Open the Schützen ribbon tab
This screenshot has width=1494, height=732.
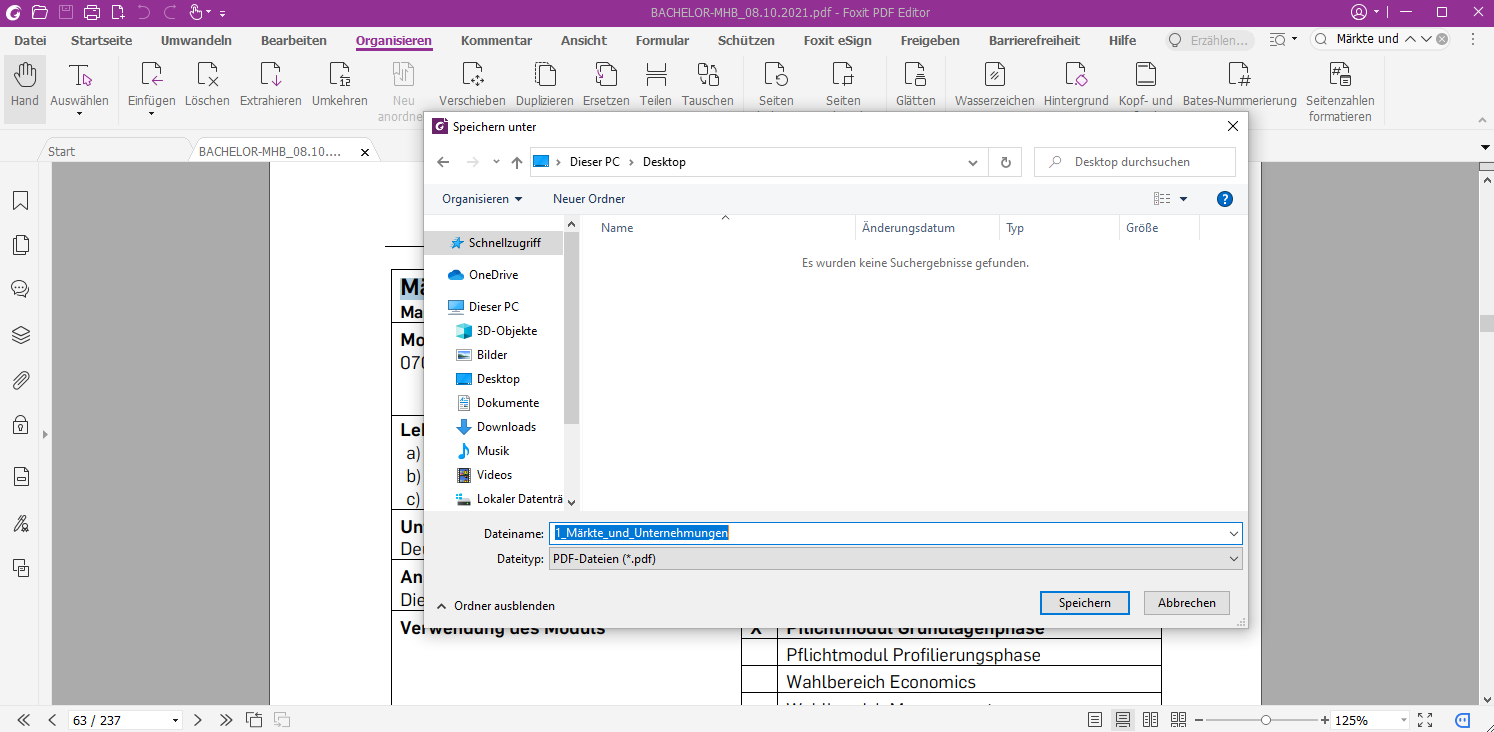coord(746,41)
